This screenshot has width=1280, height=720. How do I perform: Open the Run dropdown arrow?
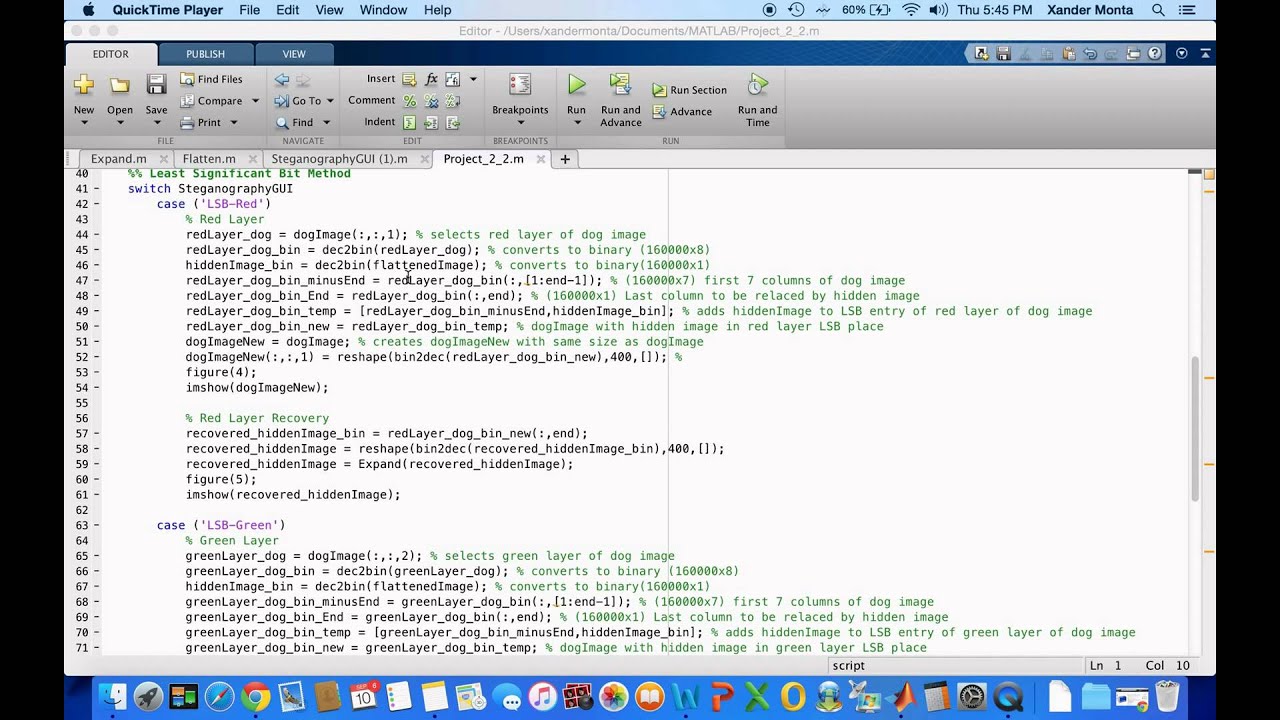577,123
